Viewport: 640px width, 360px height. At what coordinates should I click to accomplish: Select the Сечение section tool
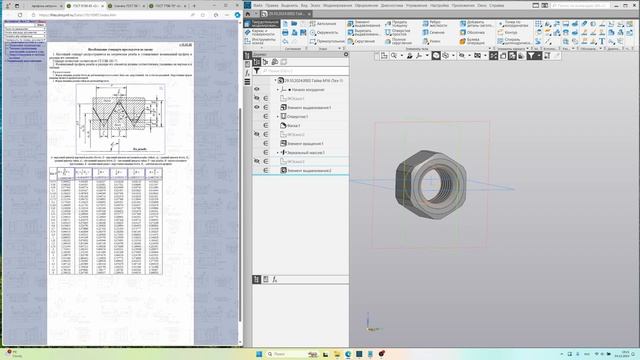click(433, 32)
